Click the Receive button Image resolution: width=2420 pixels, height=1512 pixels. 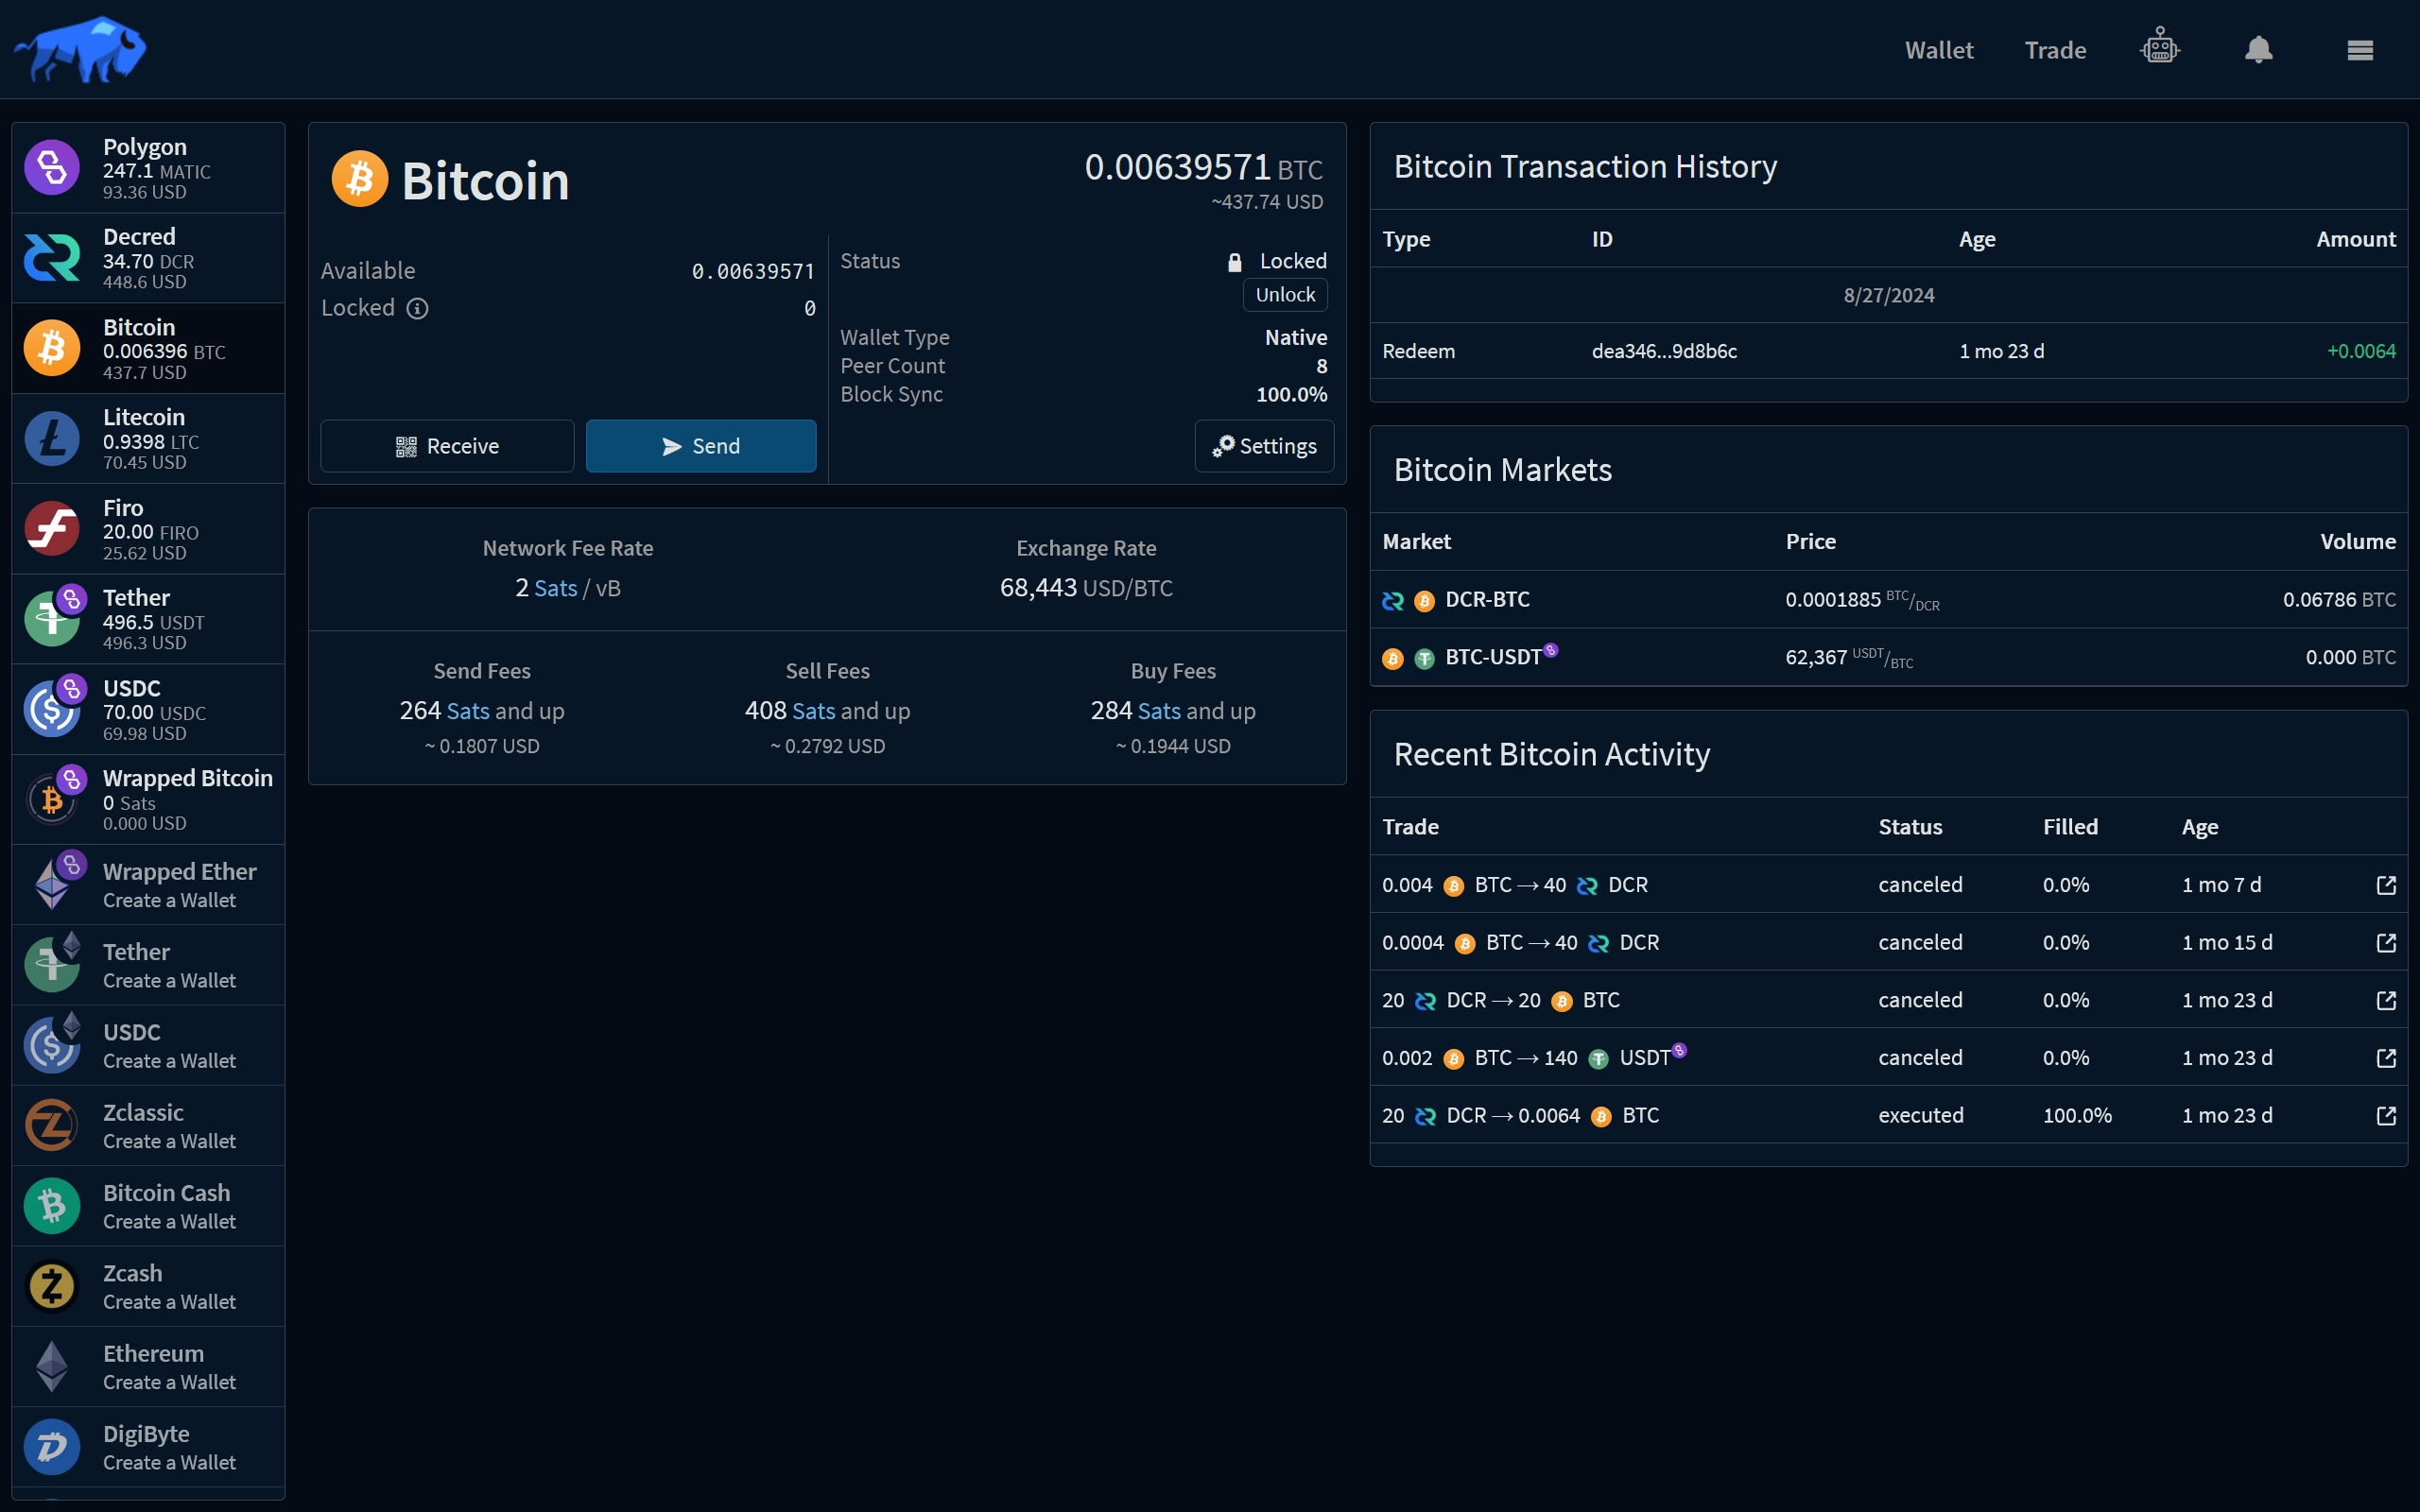point(447,446)
